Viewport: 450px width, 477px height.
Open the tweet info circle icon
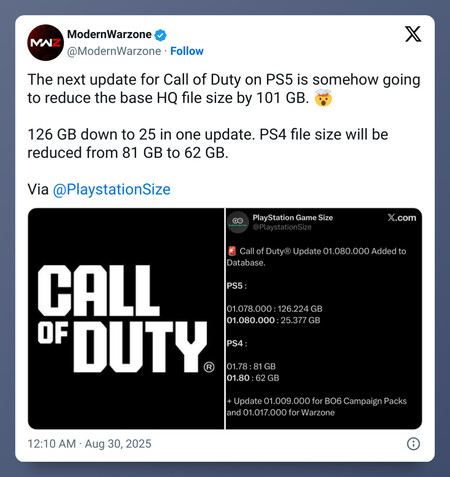(x=413, y=444)
